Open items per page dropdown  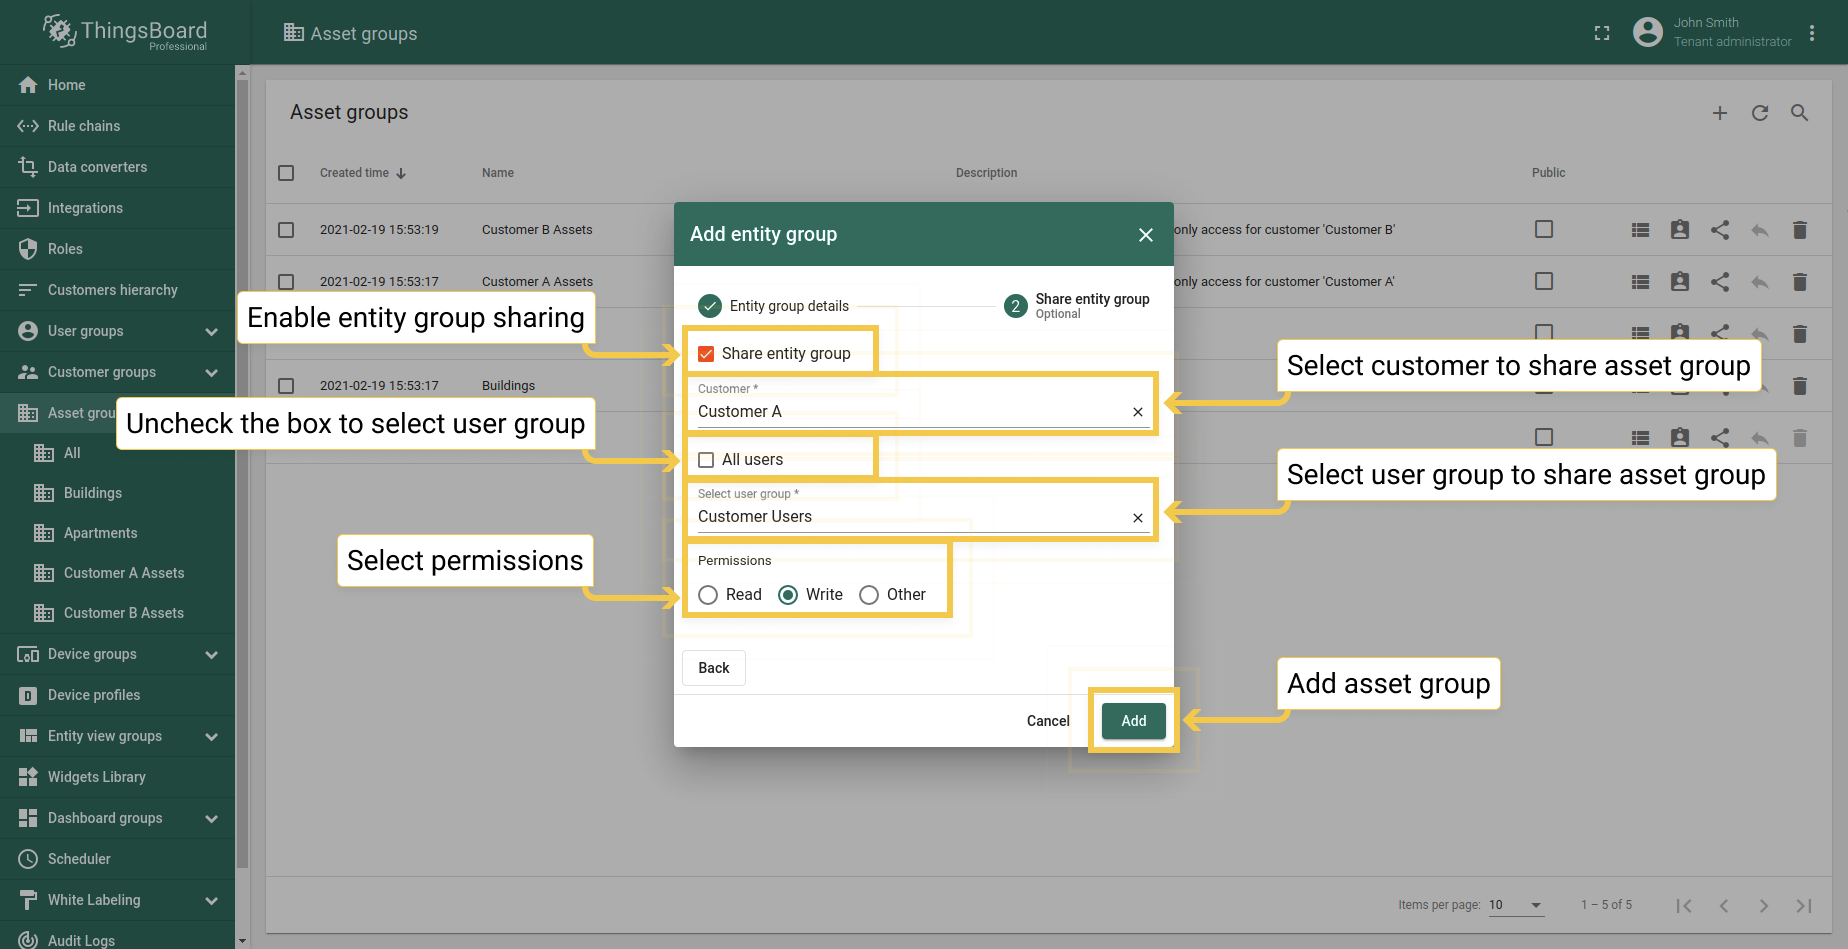[x=1516, y=905]
